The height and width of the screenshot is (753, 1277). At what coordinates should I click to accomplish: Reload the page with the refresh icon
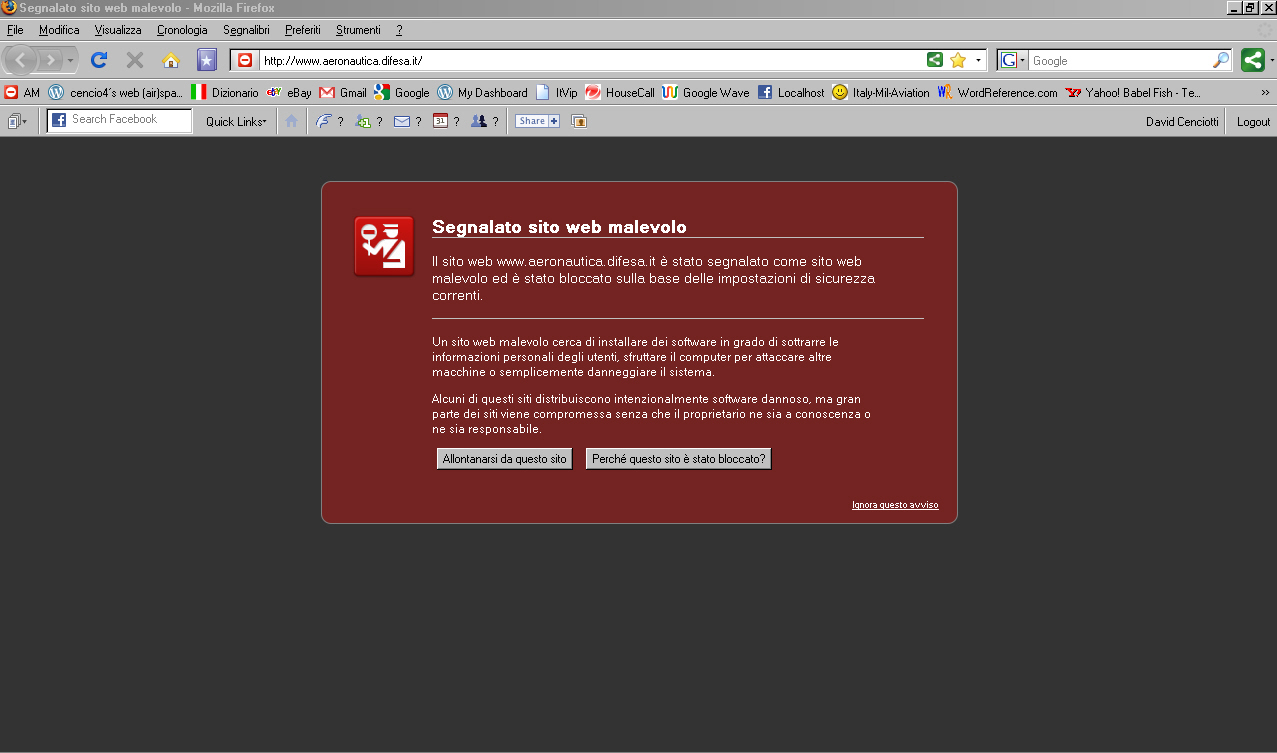99,60
